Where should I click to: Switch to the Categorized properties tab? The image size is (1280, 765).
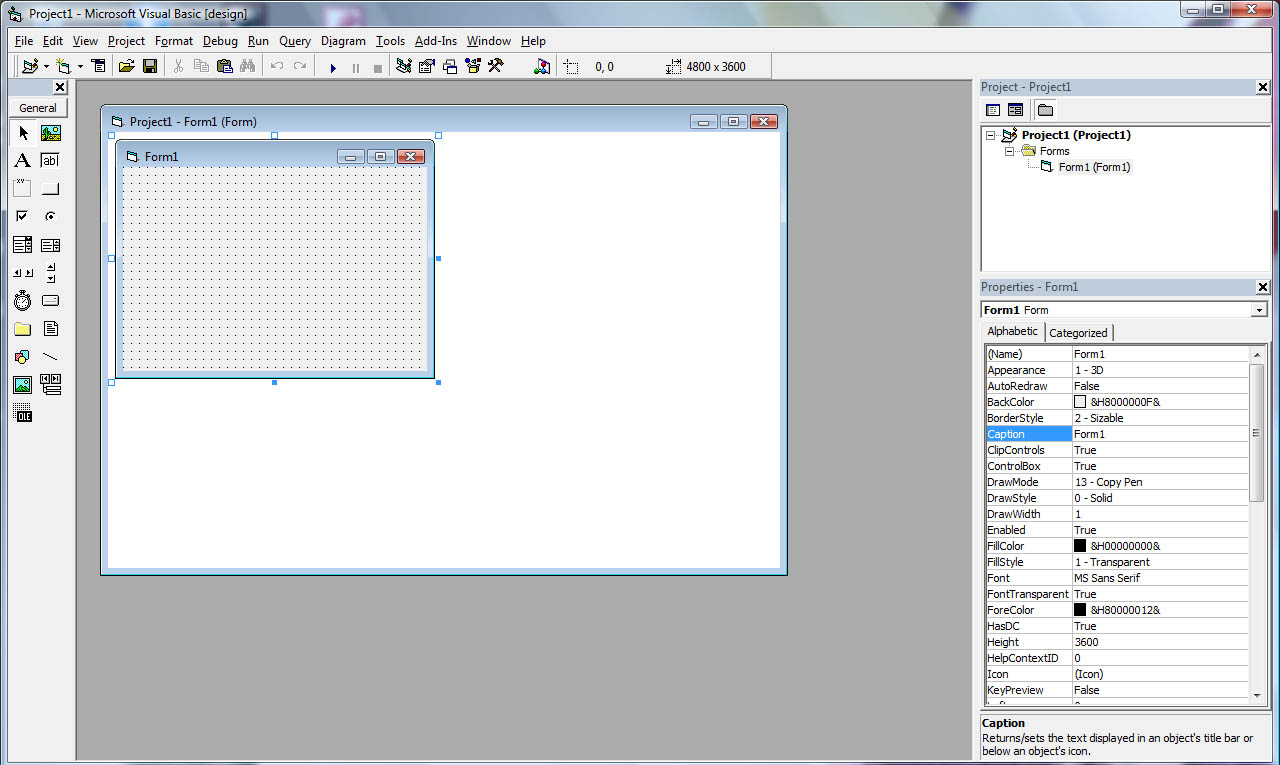point(1078,333)
